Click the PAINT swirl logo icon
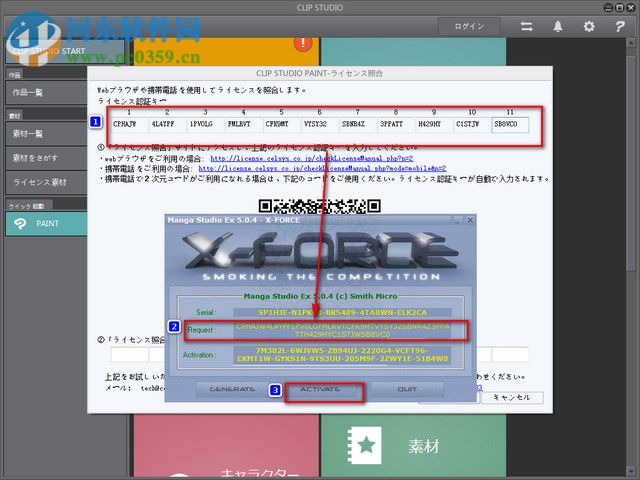Viewport: 640px width, 480px height. 20,224
